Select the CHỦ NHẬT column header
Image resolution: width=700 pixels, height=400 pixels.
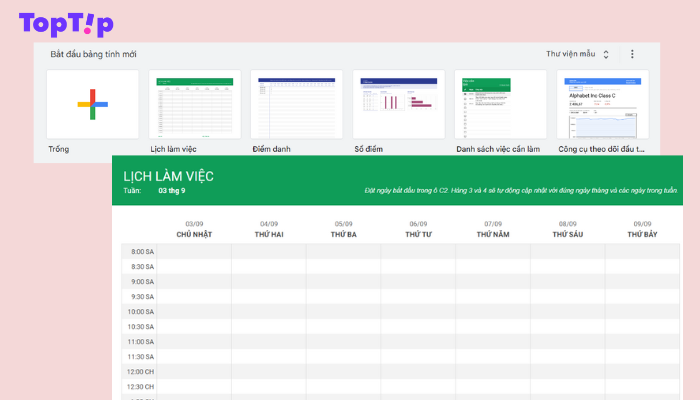[x=194, y=234]
